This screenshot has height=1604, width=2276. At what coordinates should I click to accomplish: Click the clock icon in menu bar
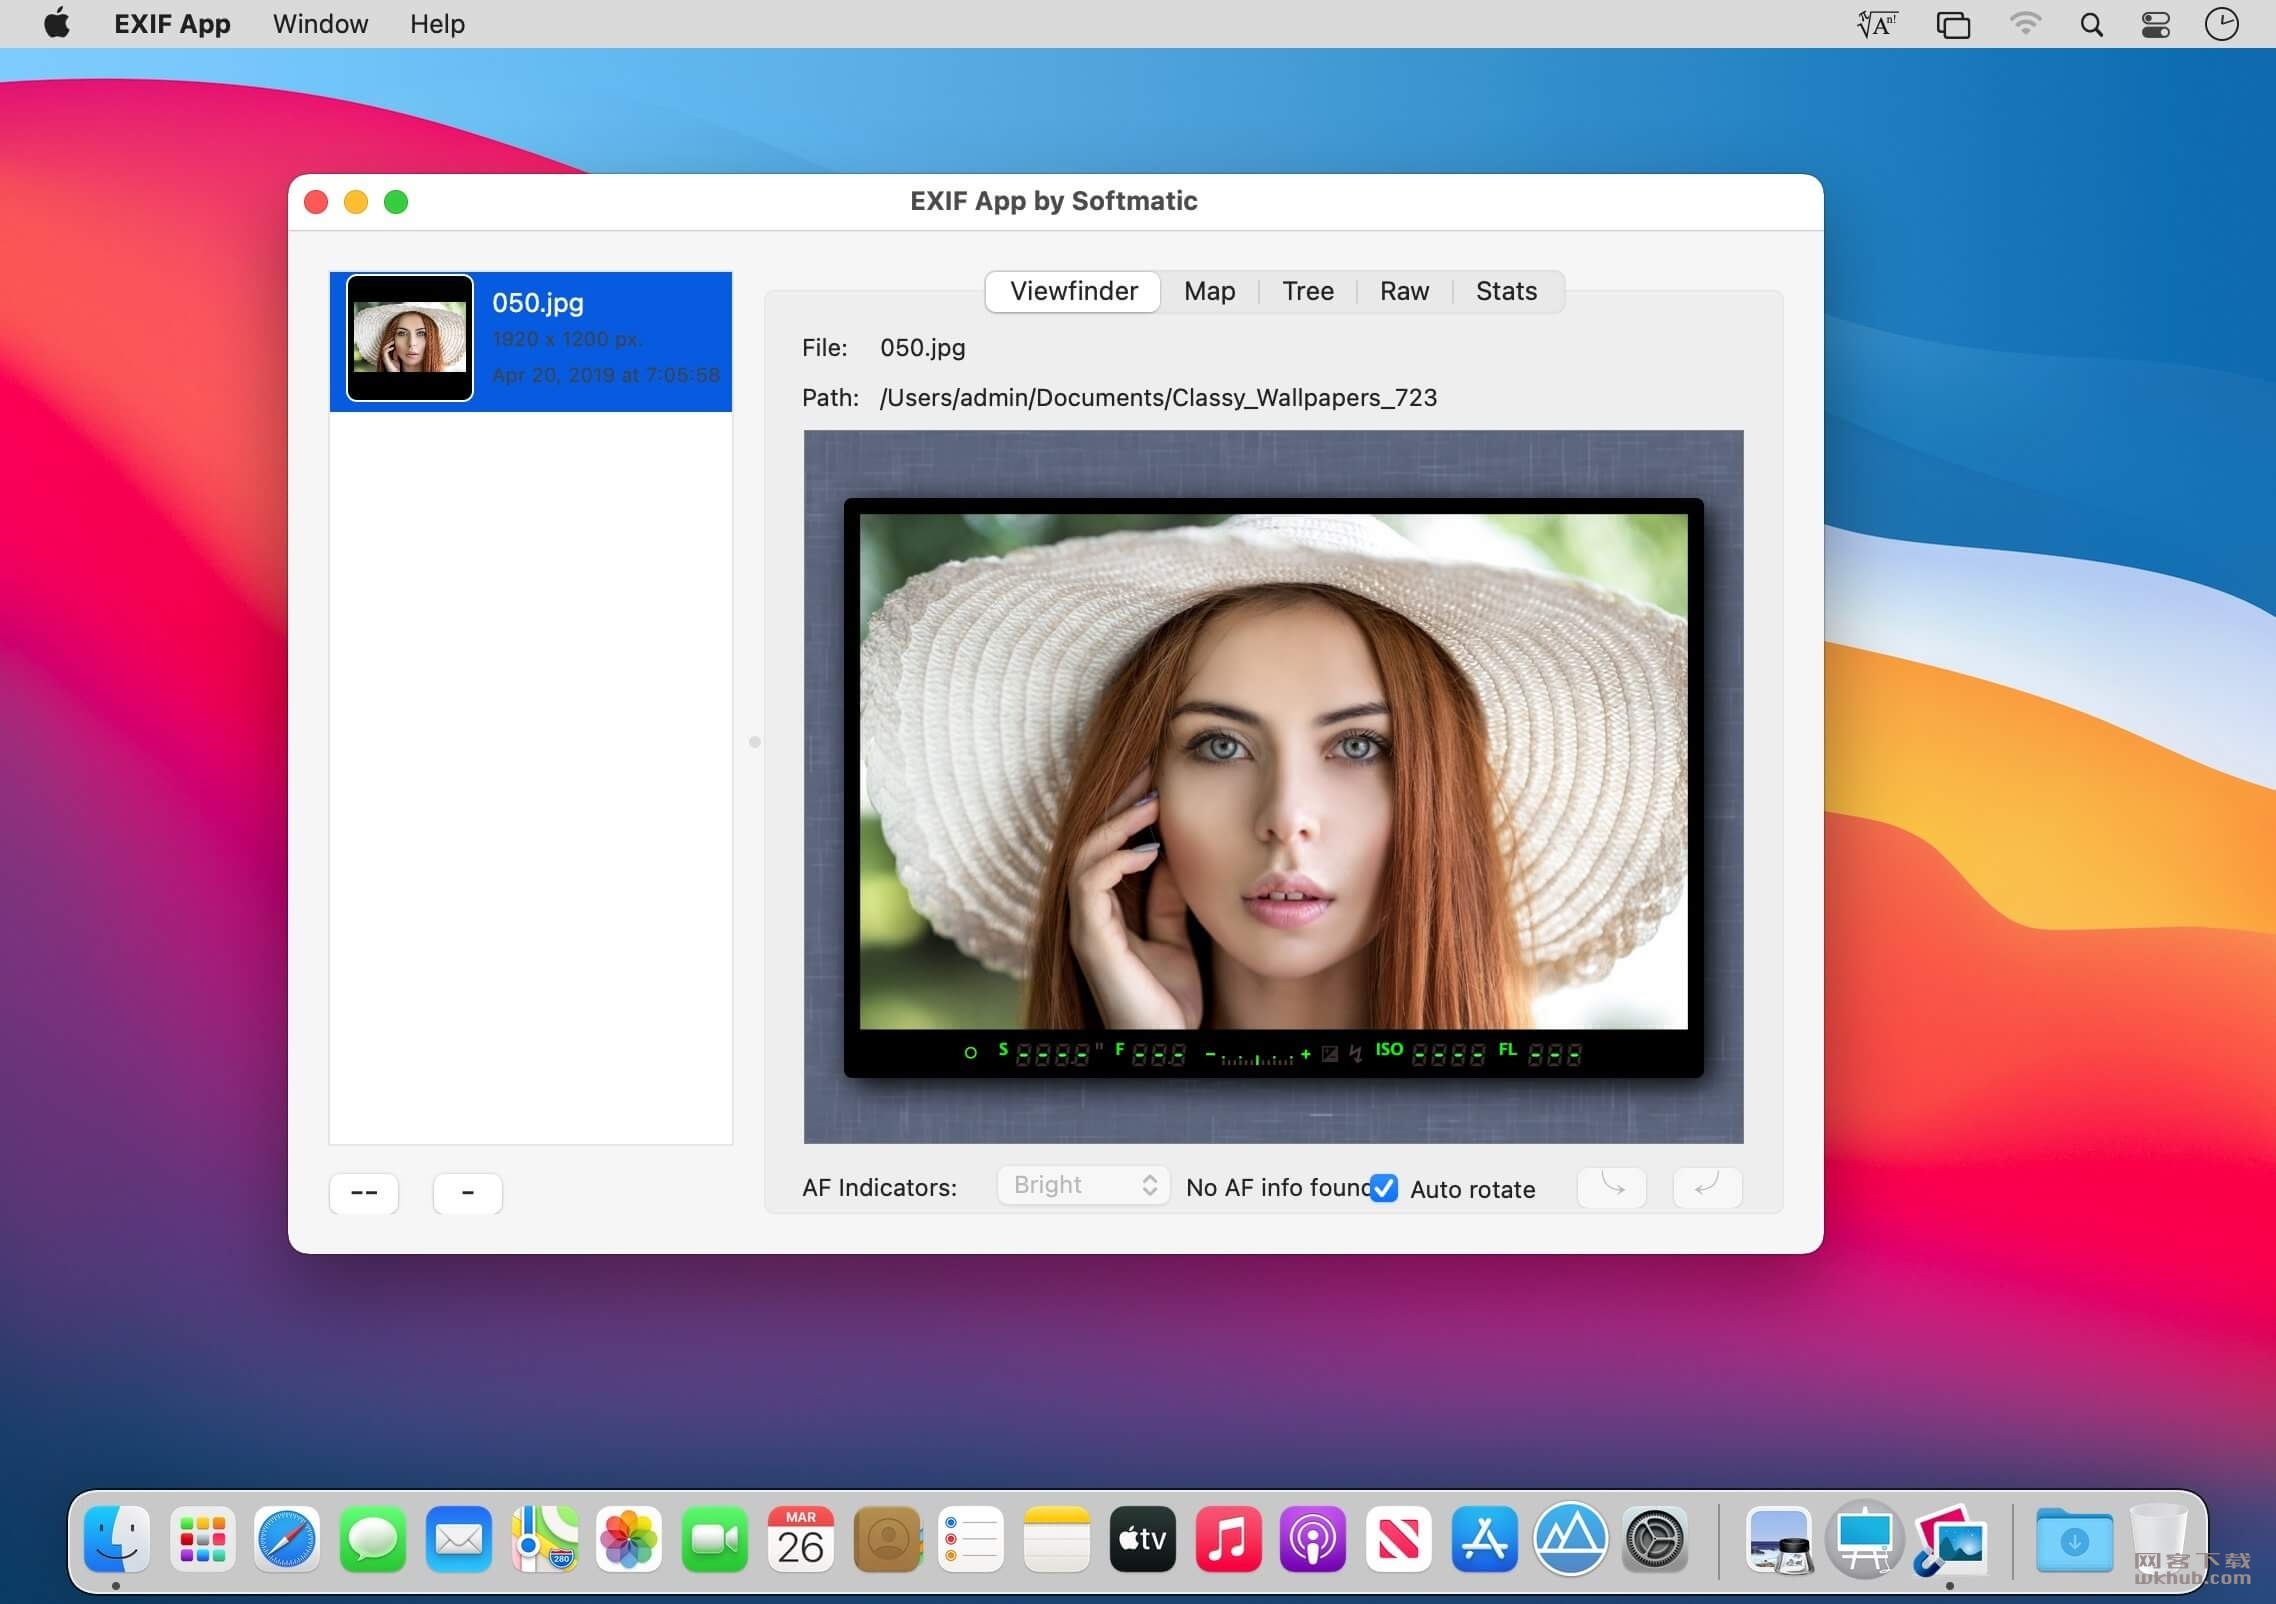coord(2221,24)
